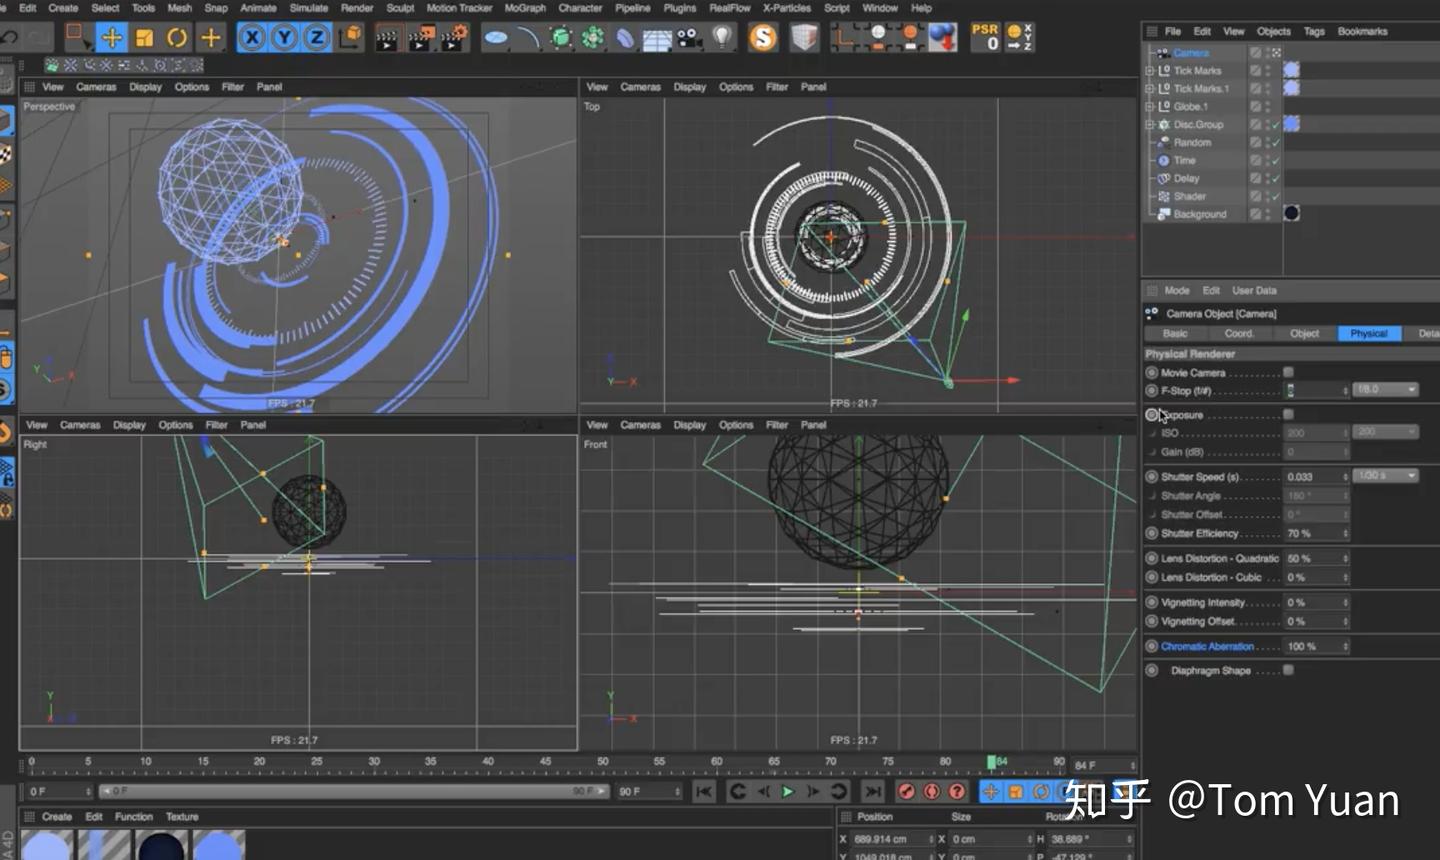This screenshot has width=1440, height=860.
Task: Toggle autokeying button in timeline
Action: pos(932,792)
